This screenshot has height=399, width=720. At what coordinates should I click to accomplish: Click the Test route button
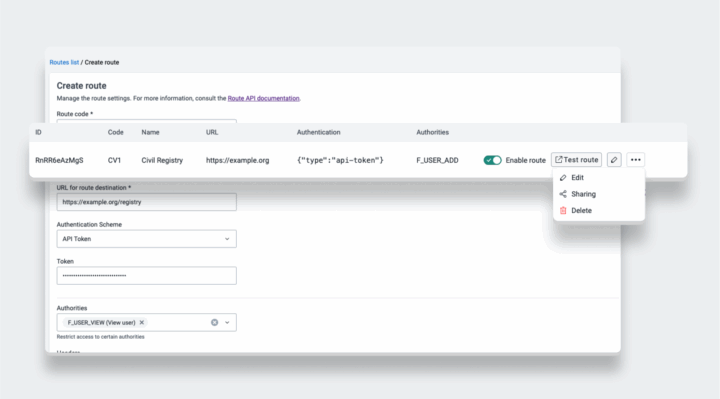coord(576,160)
